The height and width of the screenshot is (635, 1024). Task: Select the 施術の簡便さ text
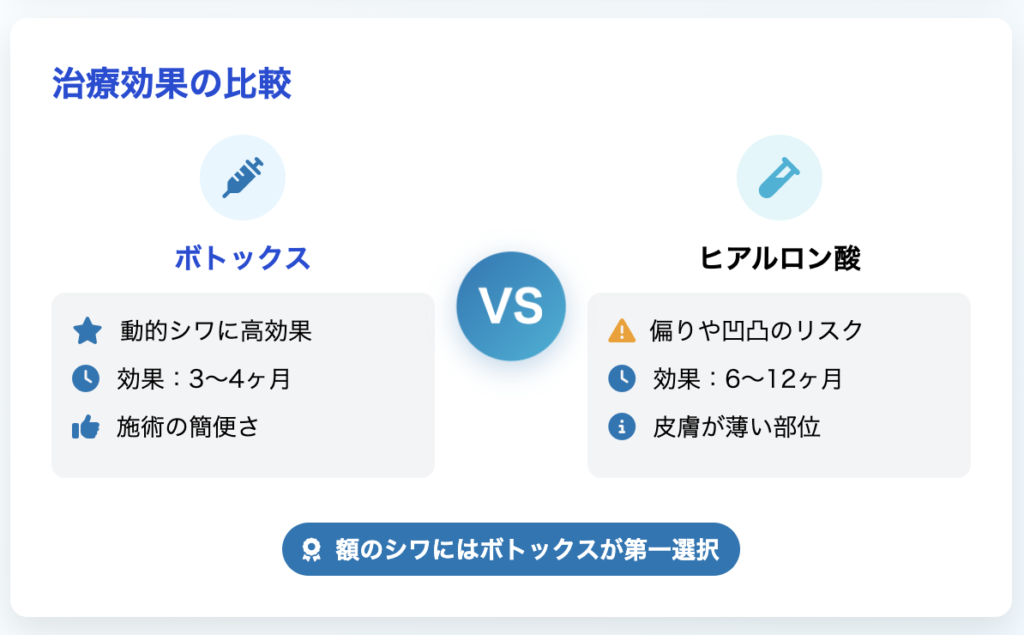pos(188,427)
